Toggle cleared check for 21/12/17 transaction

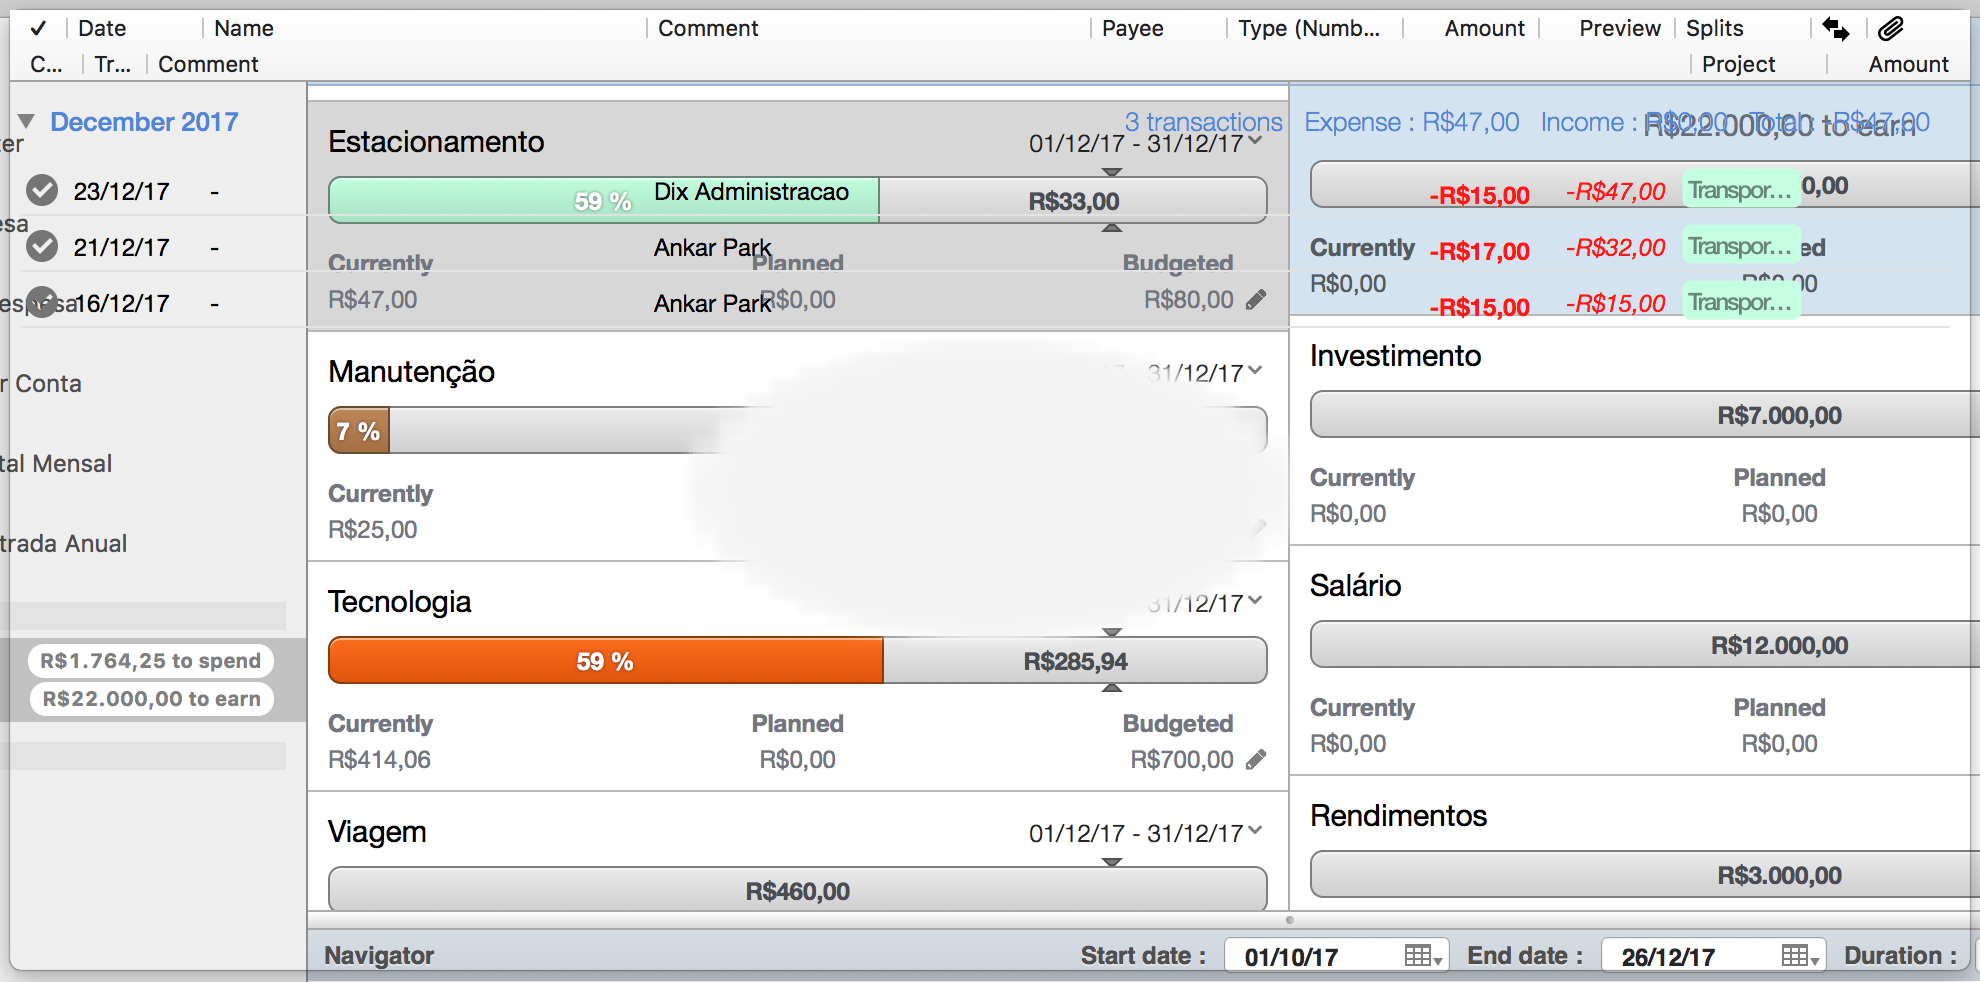pyautogui.click(x=42, y=246)
